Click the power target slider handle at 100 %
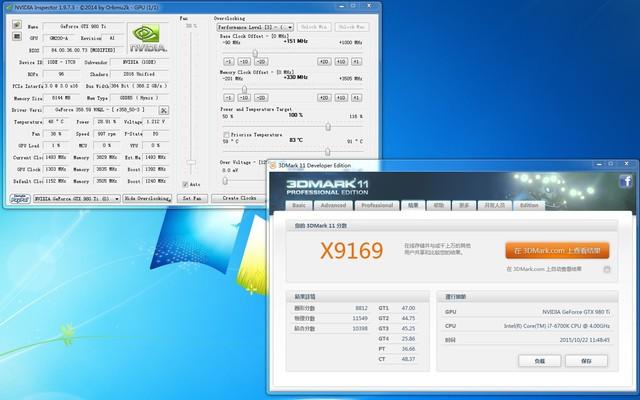640x400 pixels. 328,127
